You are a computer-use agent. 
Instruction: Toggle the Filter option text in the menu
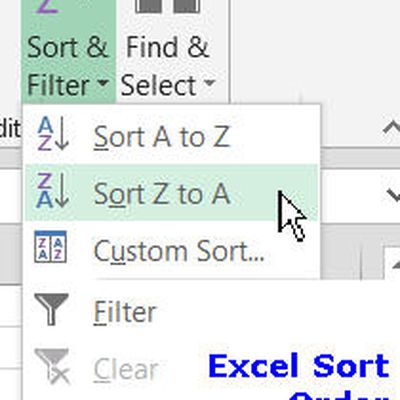125,312
